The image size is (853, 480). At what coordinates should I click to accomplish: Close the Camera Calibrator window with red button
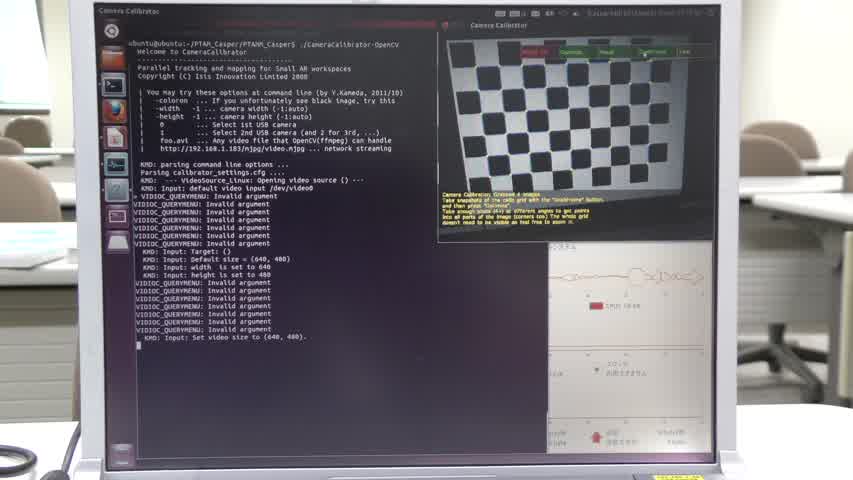(445, 25)
